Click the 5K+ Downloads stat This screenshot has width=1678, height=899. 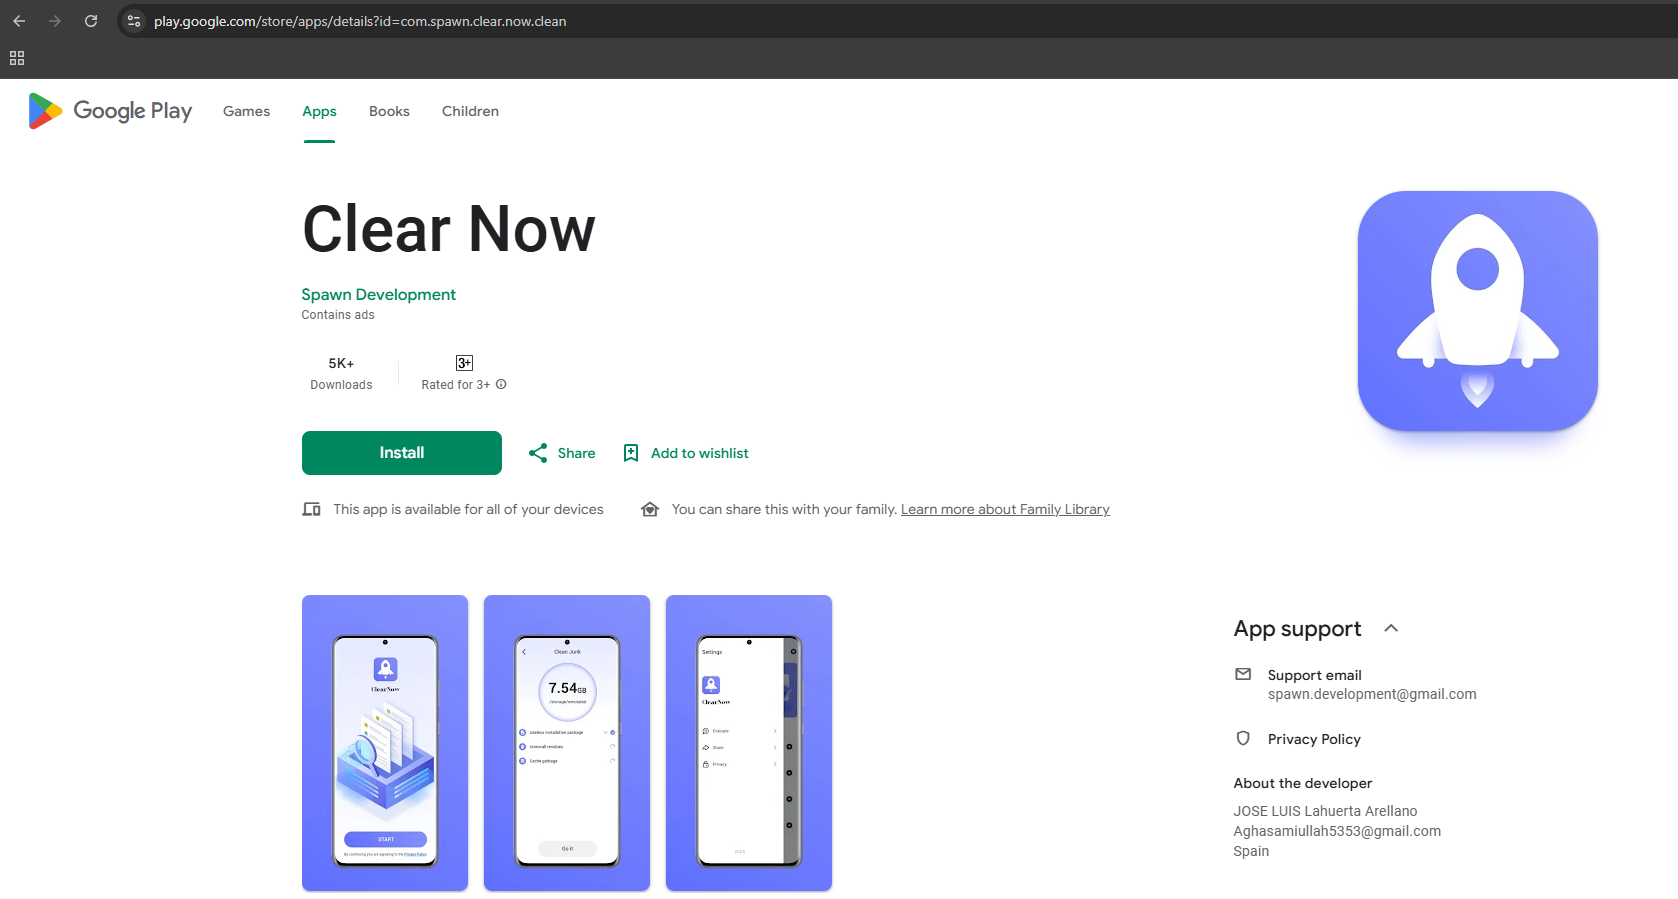[x=341, y=373]
